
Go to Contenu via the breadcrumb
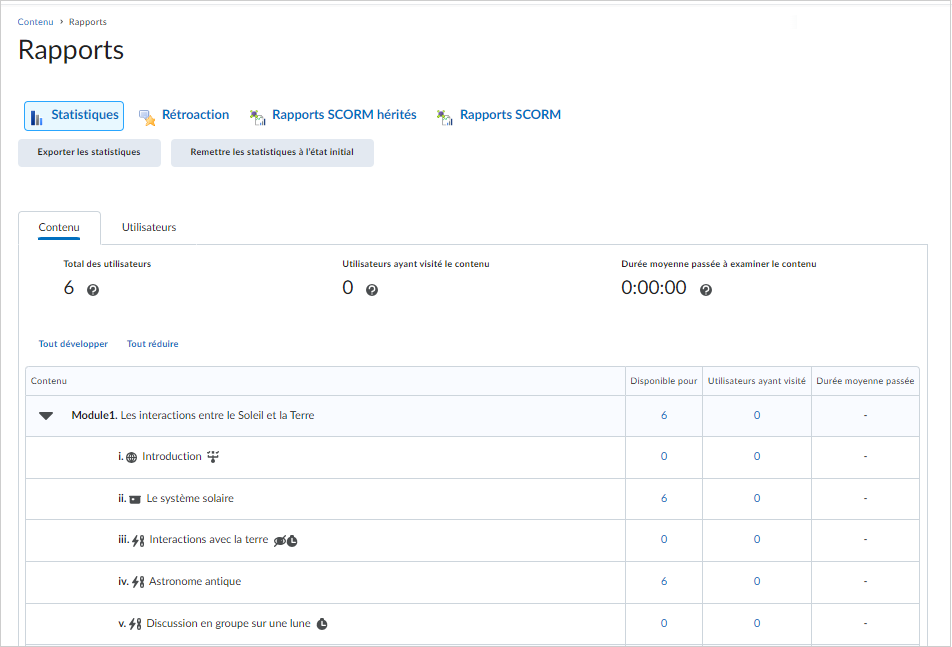pyautogui.click(x=35, y=22)
